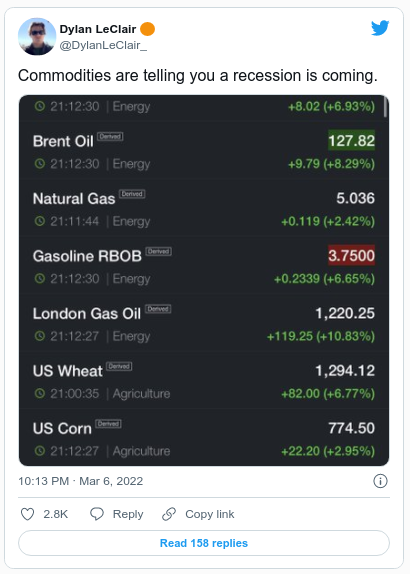This screenshot has height=574, width=410.
Task: Click the Derived tag beside Natural Gas
Action: pos(132,194)
